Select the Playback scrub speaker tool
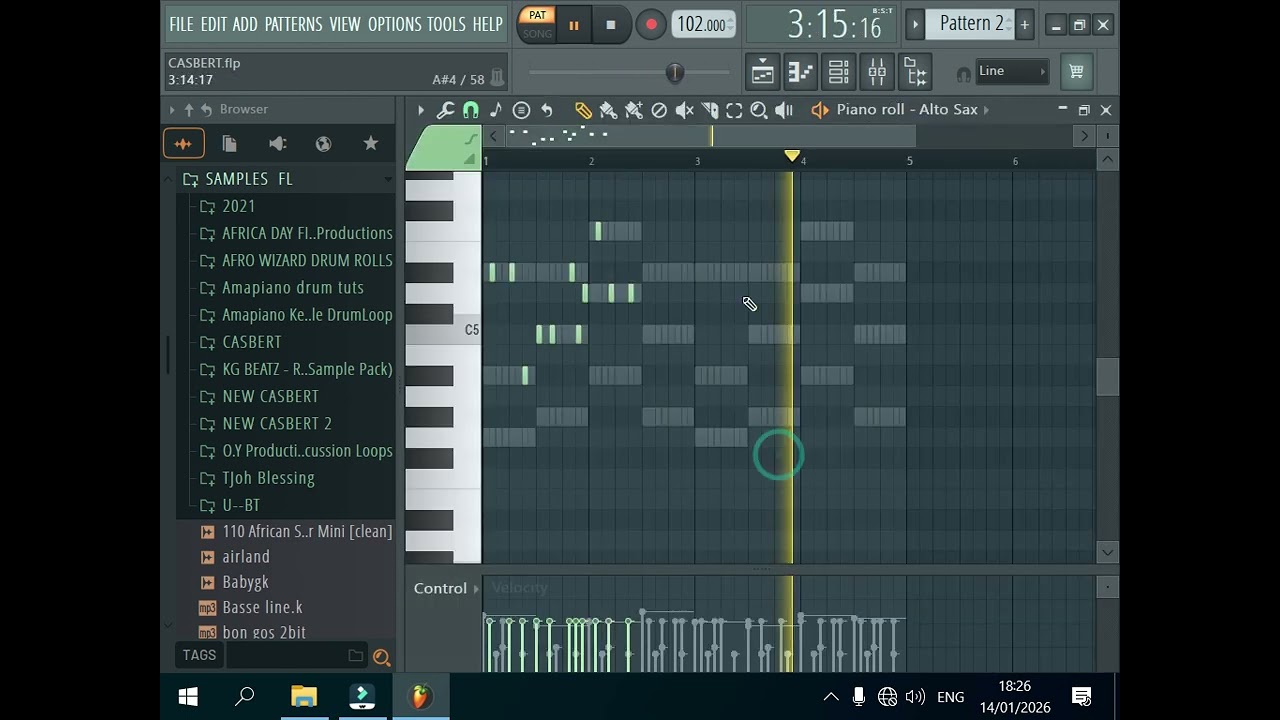The image size is (1280, 720). [784, 110]
